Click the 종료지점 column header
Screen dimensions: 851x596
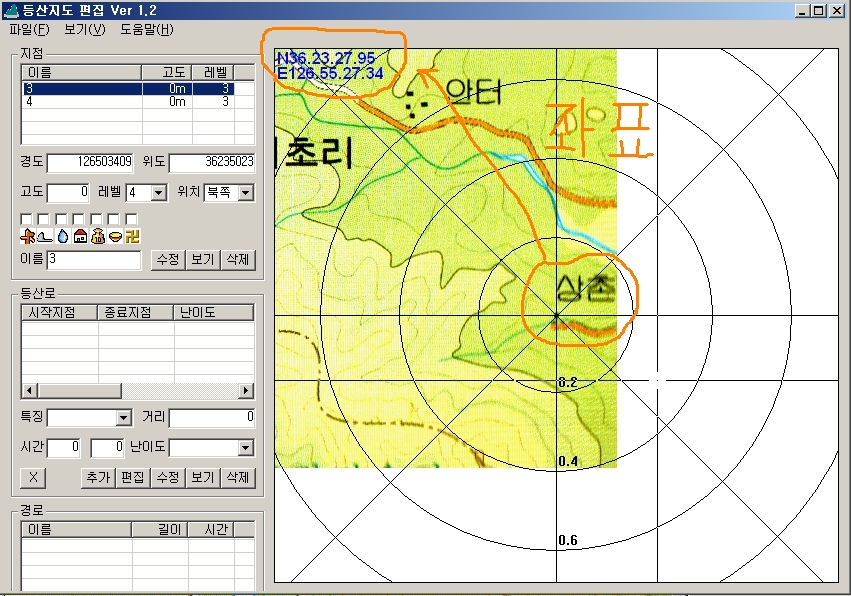136,313
